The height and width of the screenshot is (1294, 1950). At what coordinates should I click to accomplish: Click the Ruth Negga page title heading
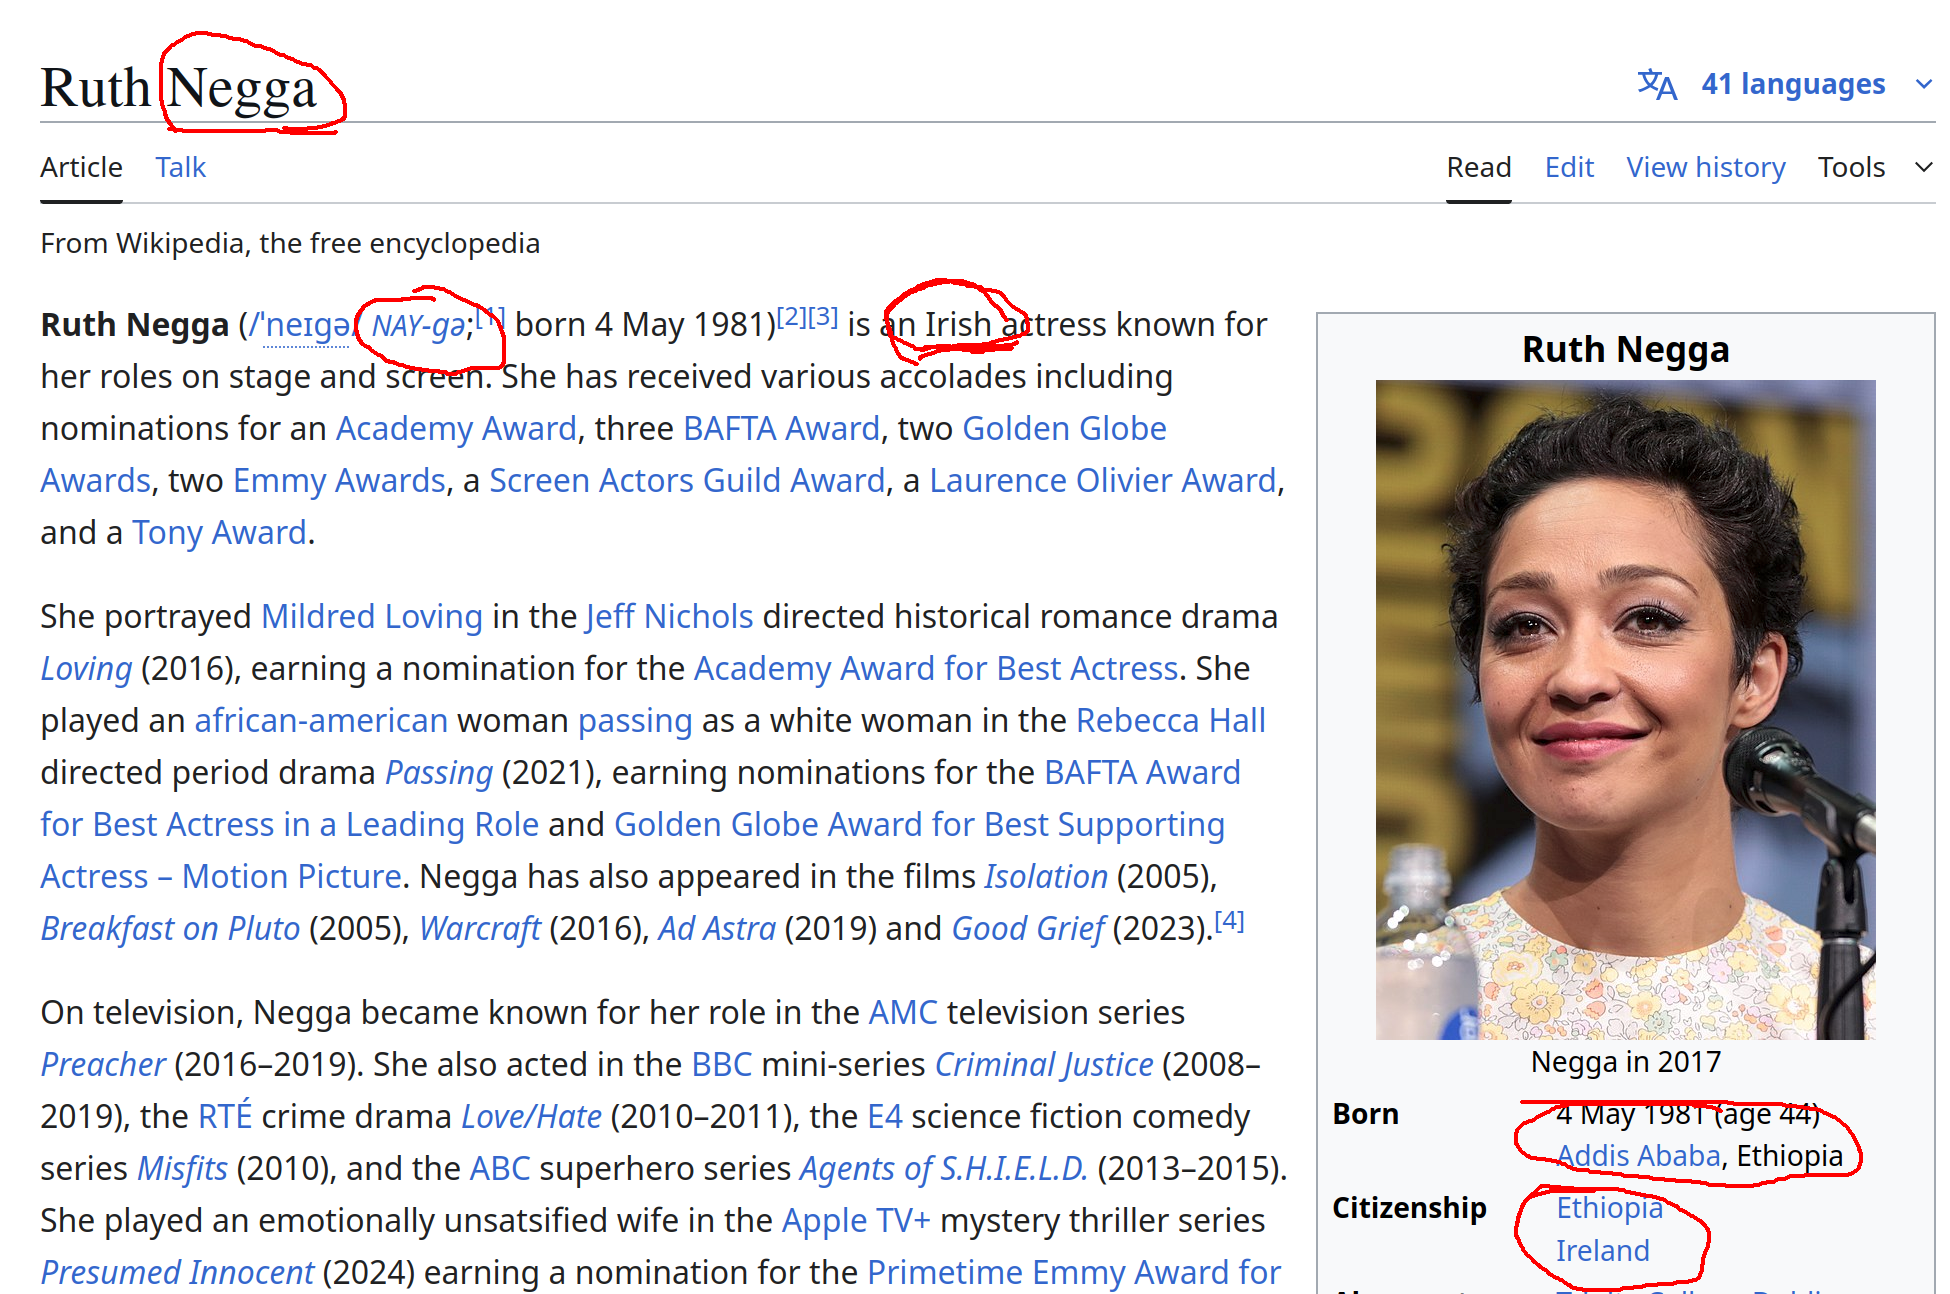[x=179, y=88]
